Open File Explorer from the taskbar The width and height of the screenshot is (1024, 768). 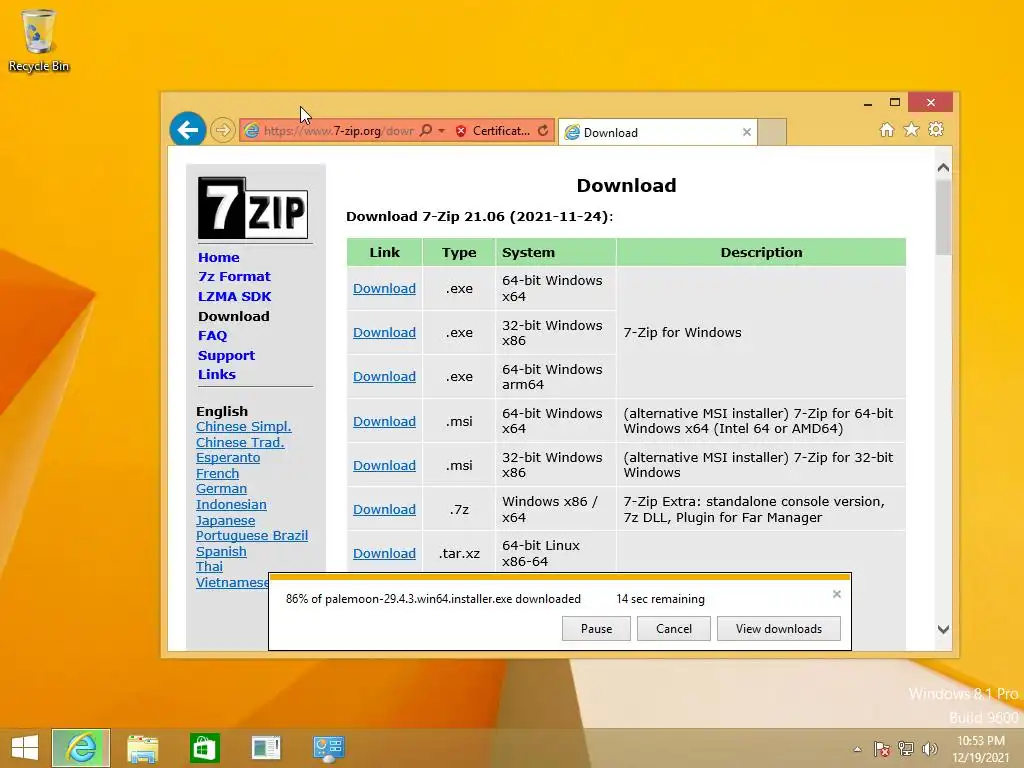[x=142, y=748]
